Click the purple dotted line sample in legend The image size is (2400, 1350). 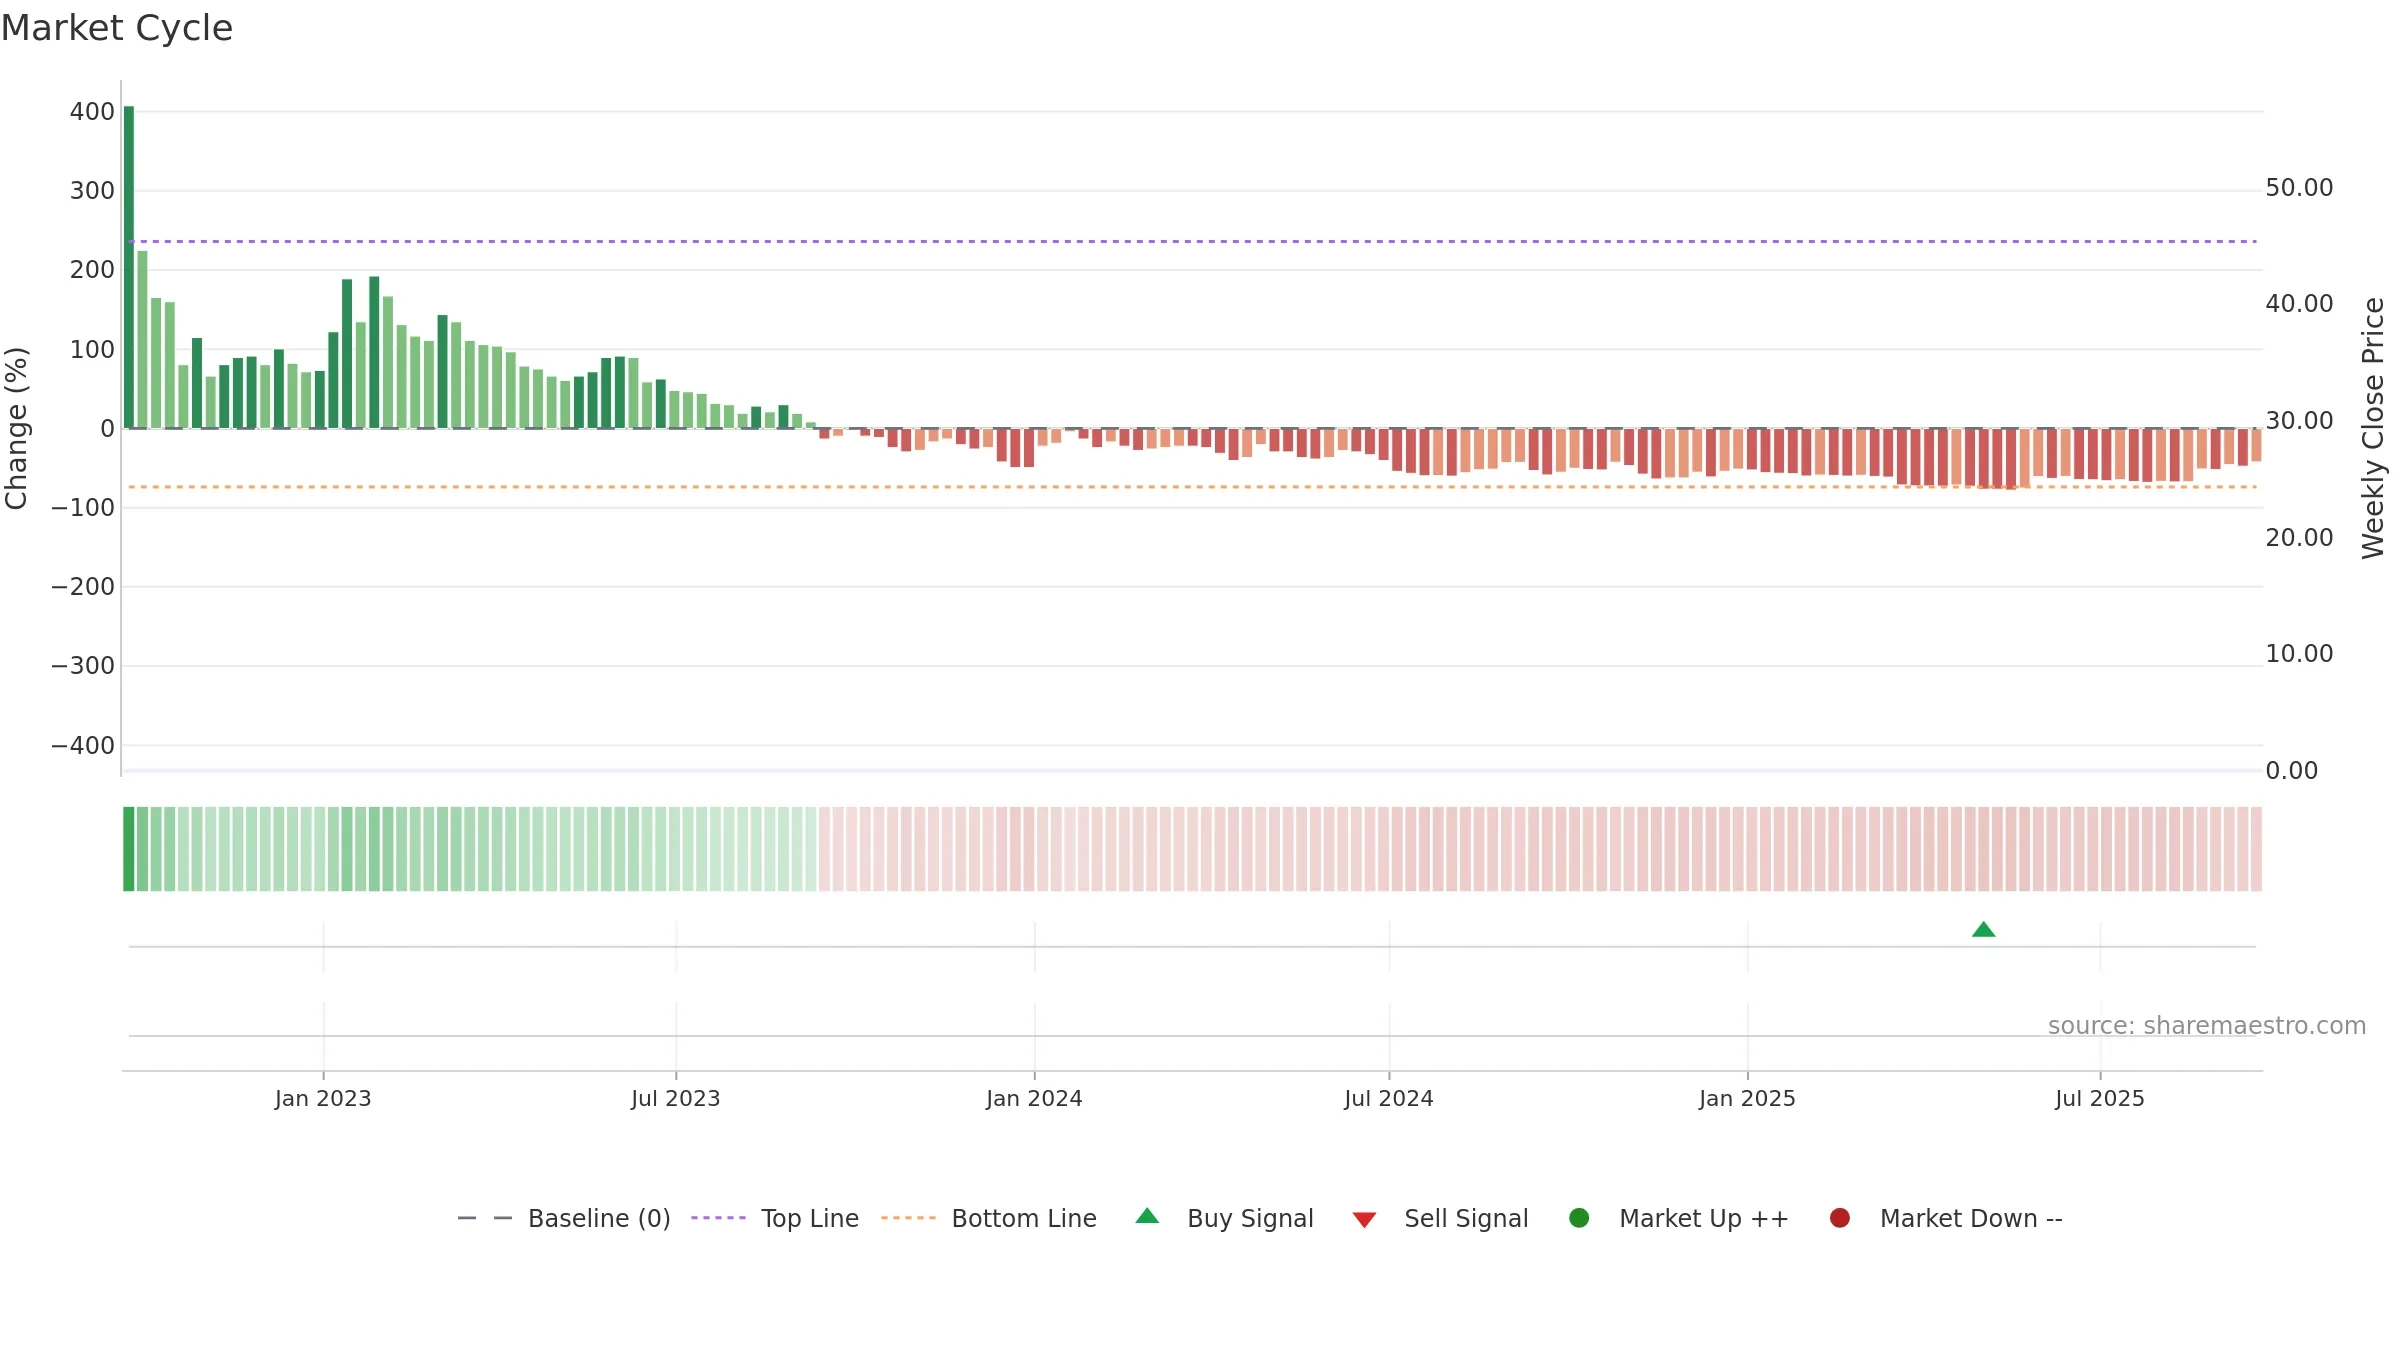pos(718,1218)
